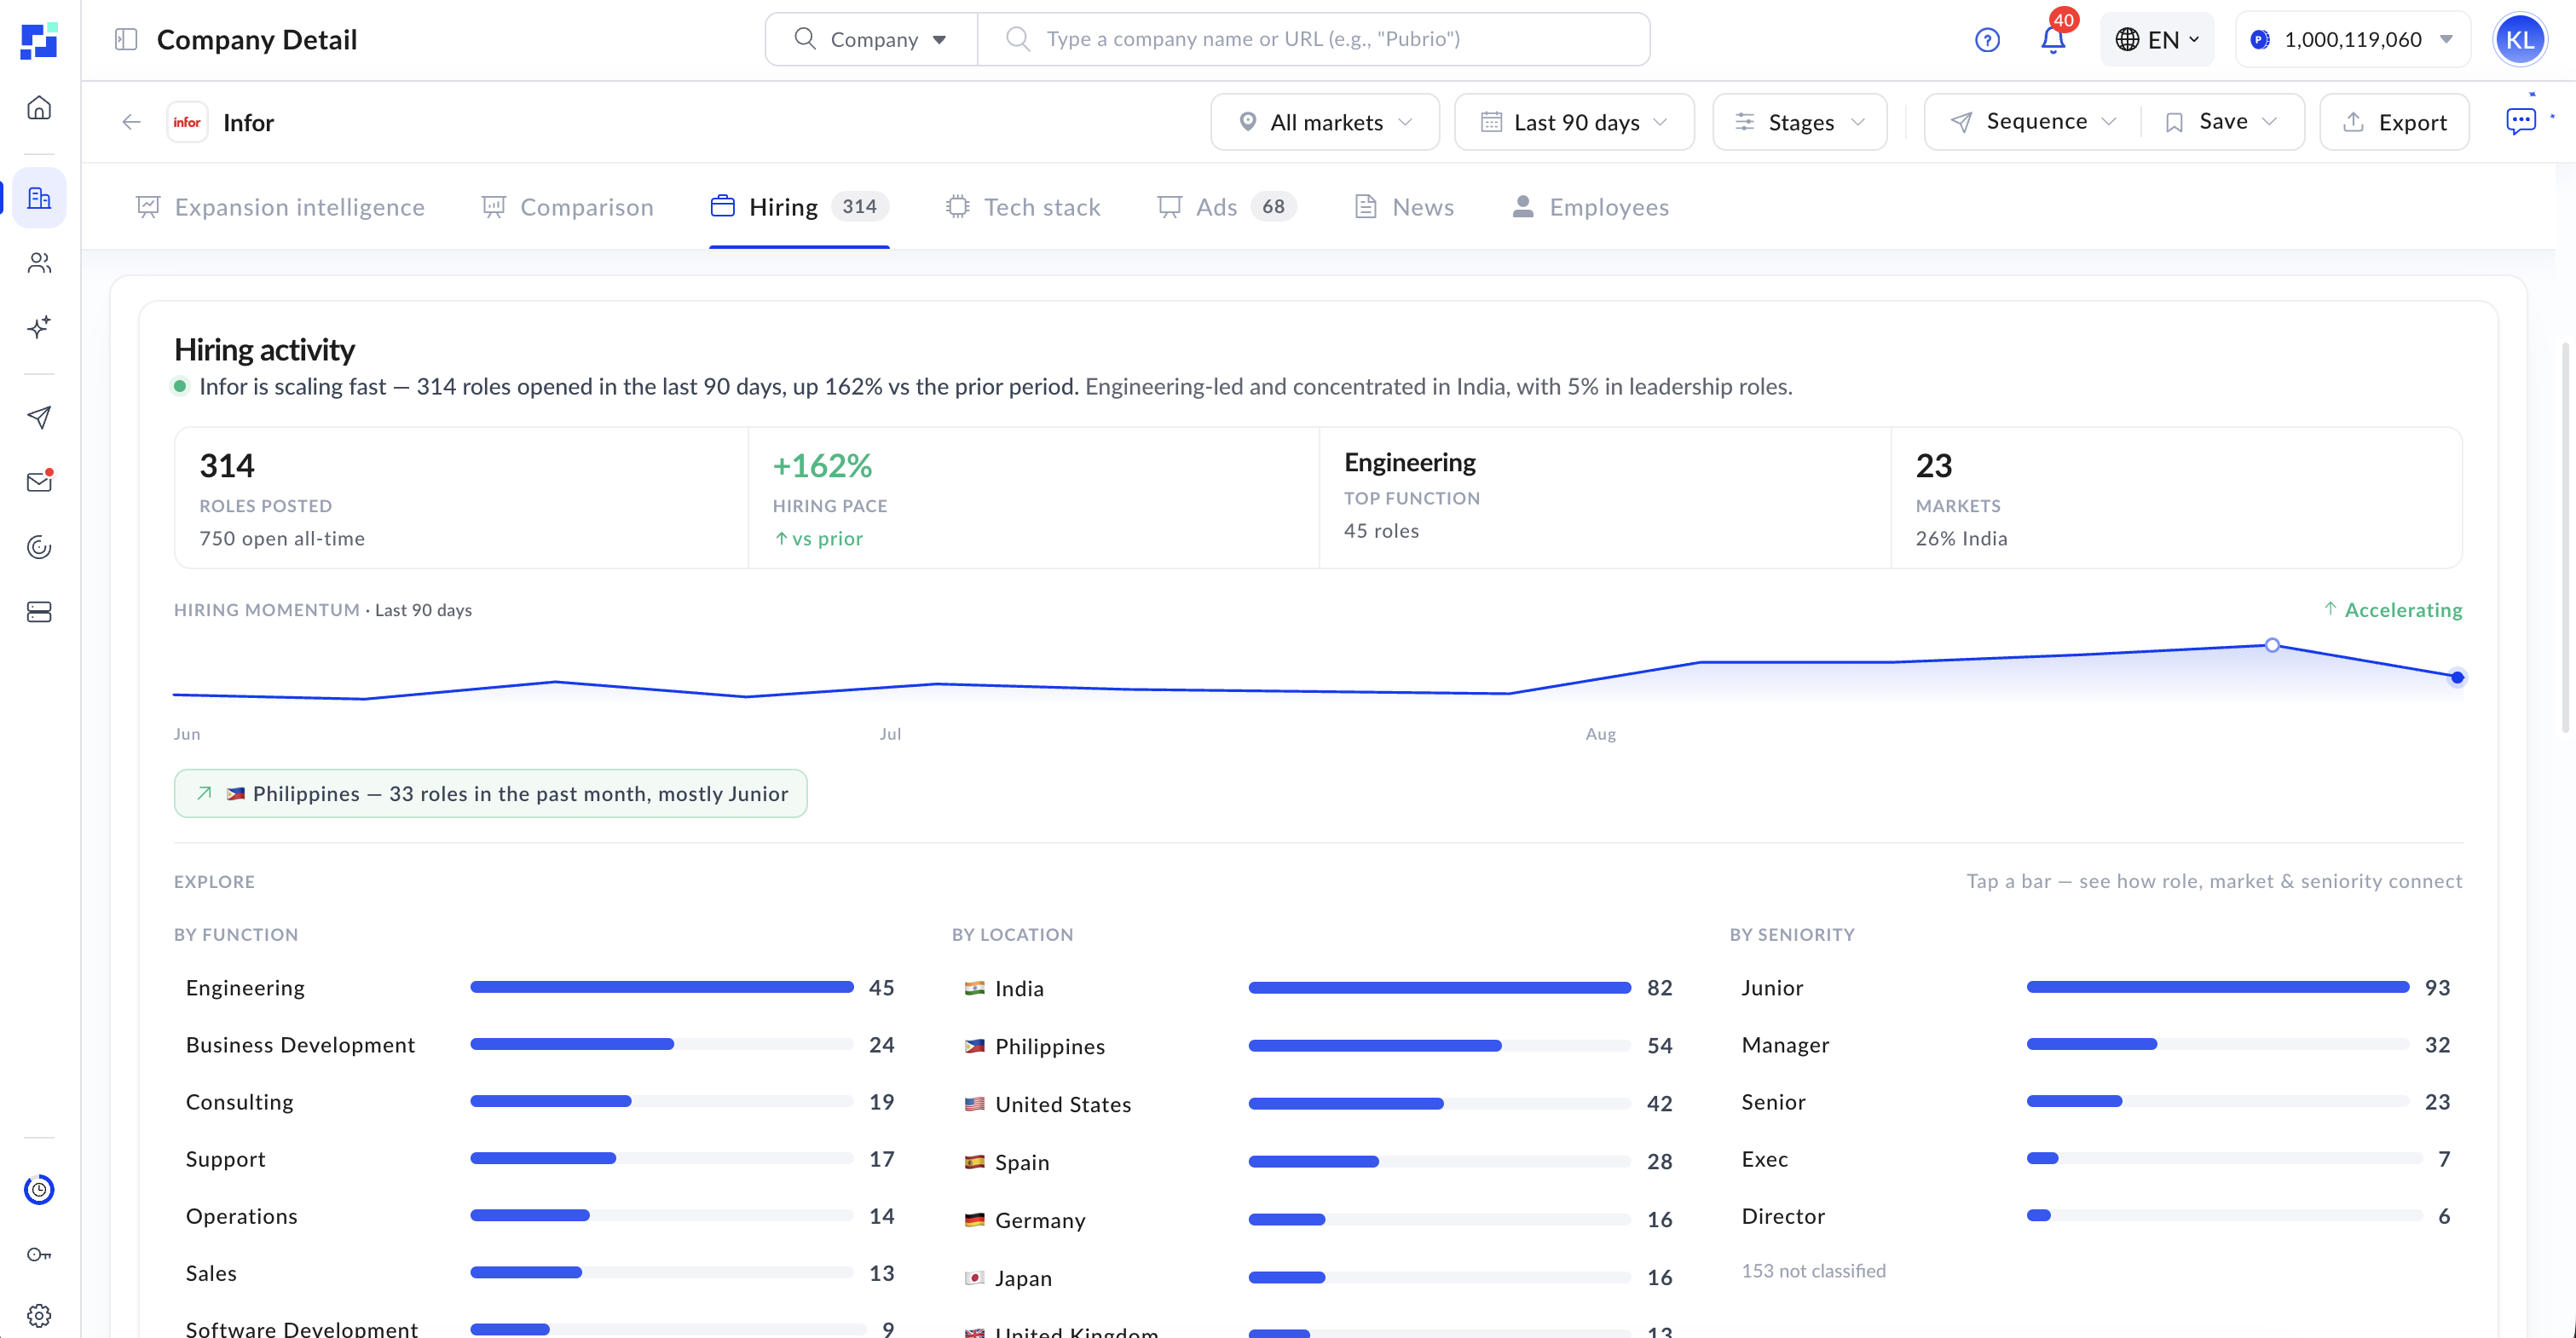2576x1338 pixels.
Task: Switch to the Tech stack tab
Action: (x=1022, y=207)
